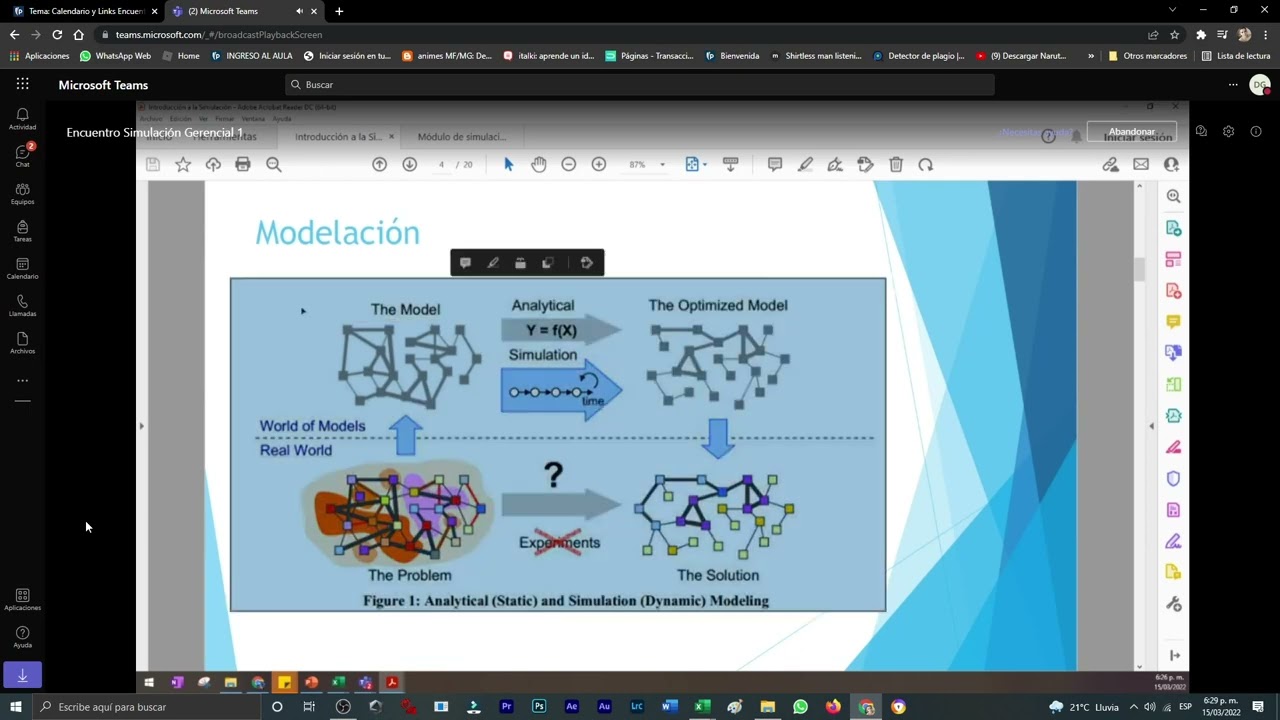This screenshot has height=720, width=1280.
Task: Open INGRESO AL AULA bookmark
Action: (x=252, y=56)
